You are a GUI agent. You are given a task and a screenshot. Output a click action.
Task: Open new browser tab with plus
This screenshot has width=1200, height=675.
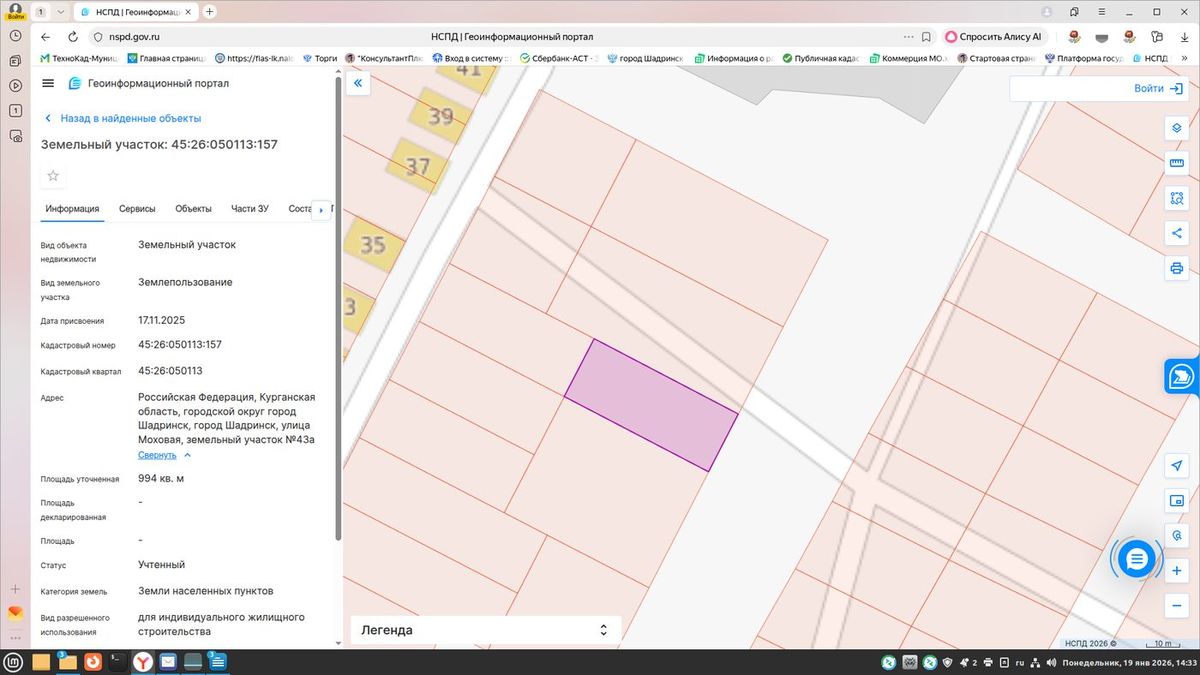click(209, 11)
